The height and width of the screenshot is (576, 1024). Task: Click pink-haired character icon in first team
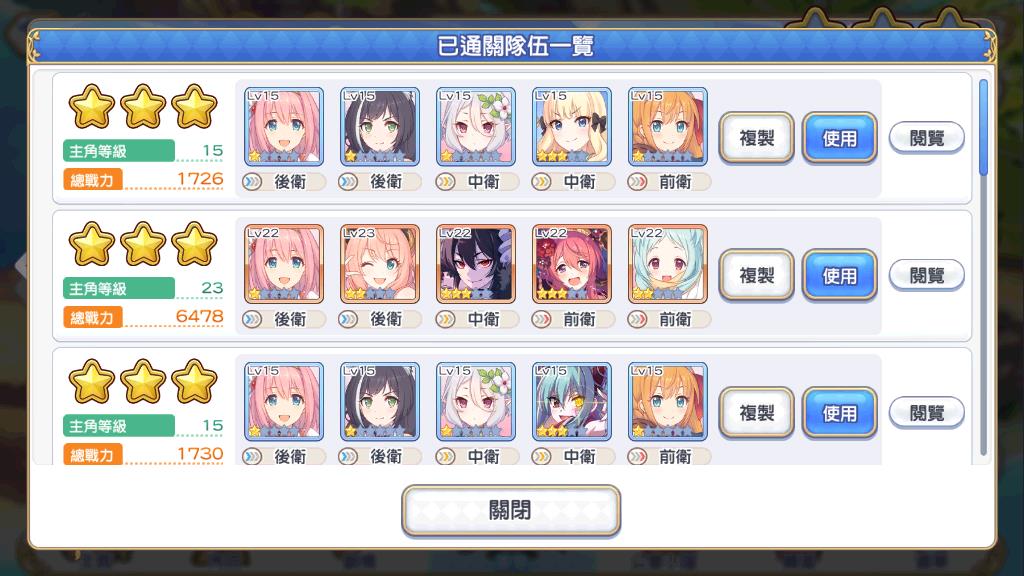[x=283, y=126]
